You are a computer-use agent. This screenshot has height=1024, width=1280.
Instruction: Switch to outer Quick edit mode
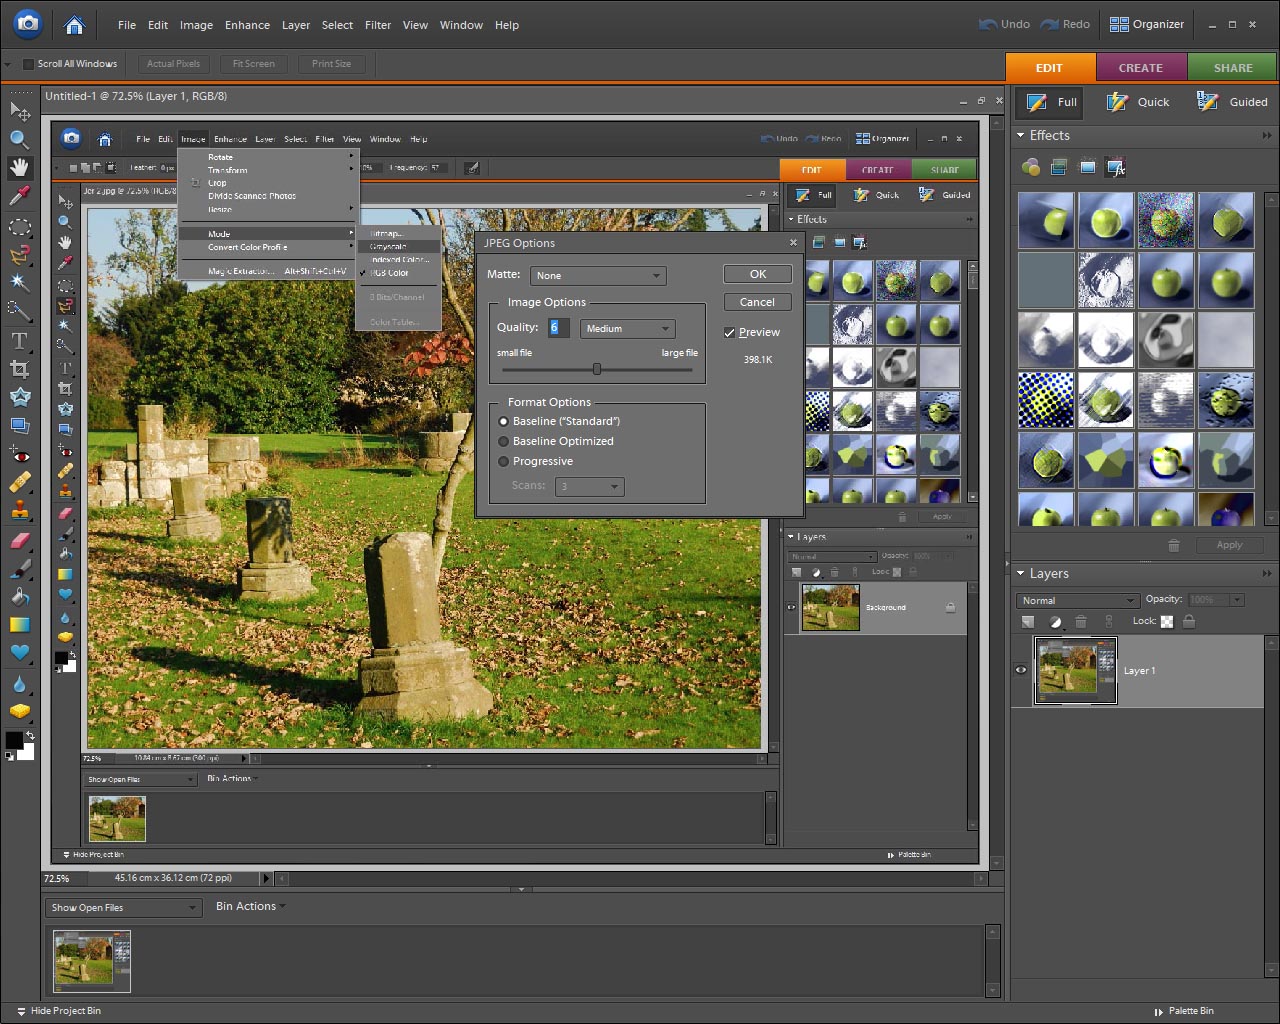1139,102
